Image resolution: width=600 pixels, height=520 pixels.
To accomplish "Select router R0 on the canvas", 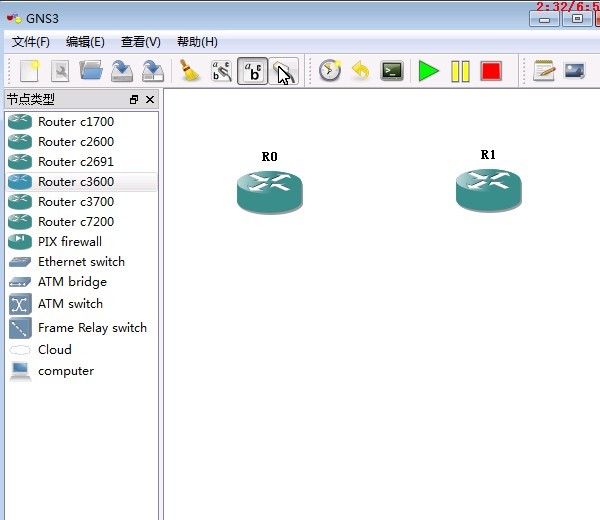I will pos(269,192).
